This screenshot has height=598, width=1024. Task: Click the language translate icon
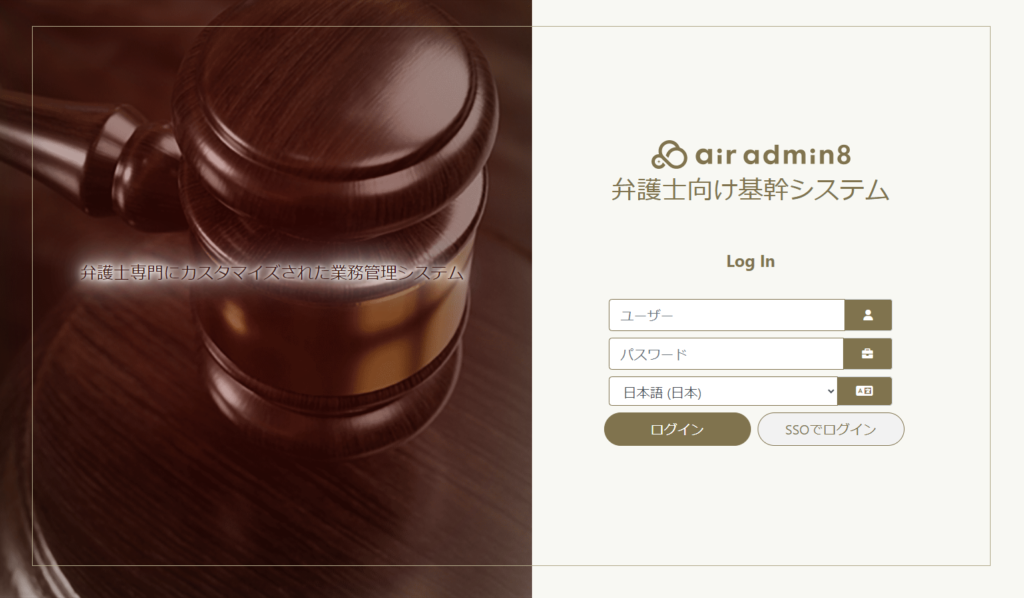point(864,391)
